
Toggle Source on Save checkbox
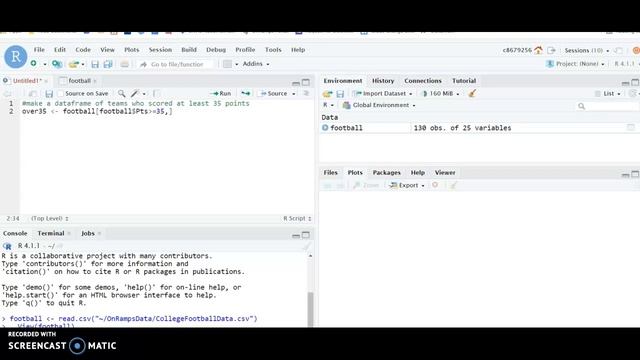pos(60,94)
